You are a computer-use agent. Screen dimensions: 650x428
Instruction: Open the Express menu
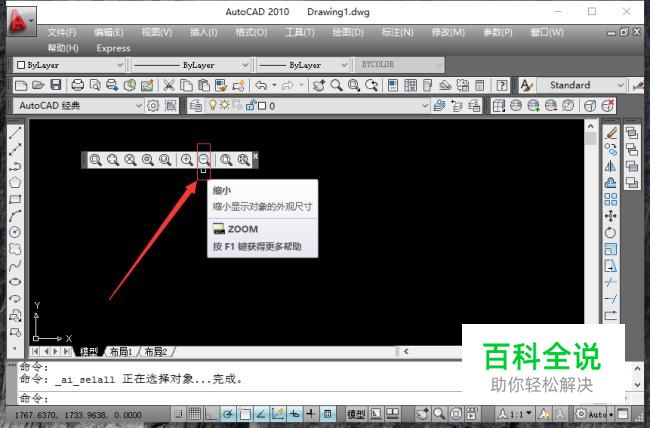(114, 49)
